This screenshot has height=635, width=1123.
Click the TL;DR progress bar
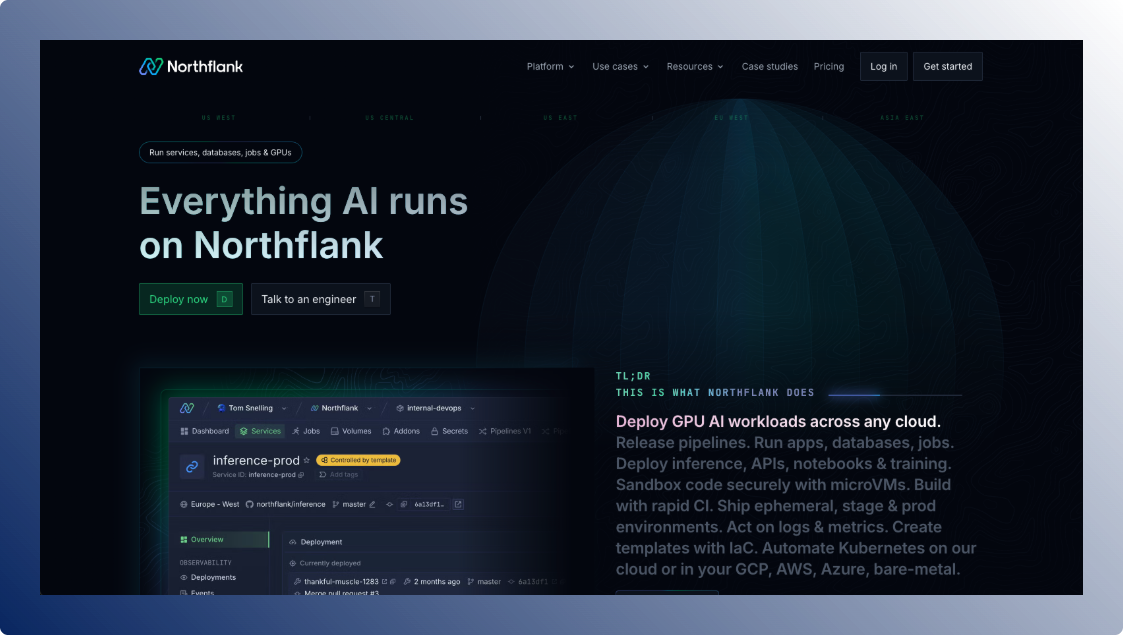[895, 394]
